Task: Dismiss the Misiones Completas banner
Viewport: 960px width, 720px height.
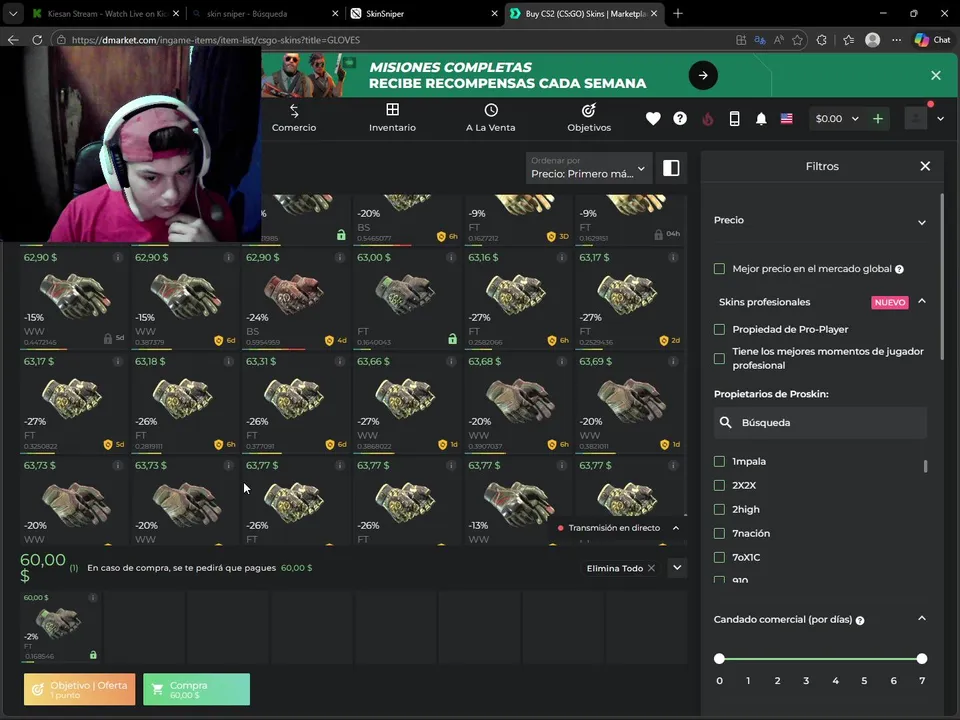Action: pos(936,75)
